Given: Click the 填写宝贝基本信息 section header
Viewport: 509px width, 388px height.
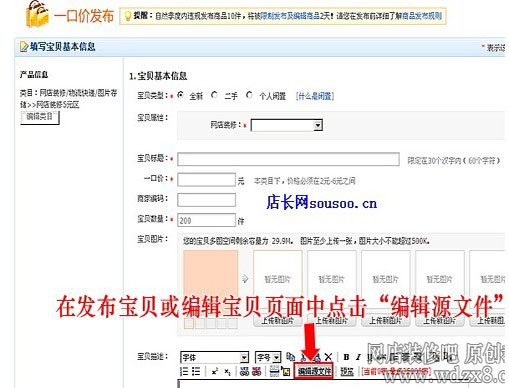Looking at the screenshot, I should tap(63, 47).
